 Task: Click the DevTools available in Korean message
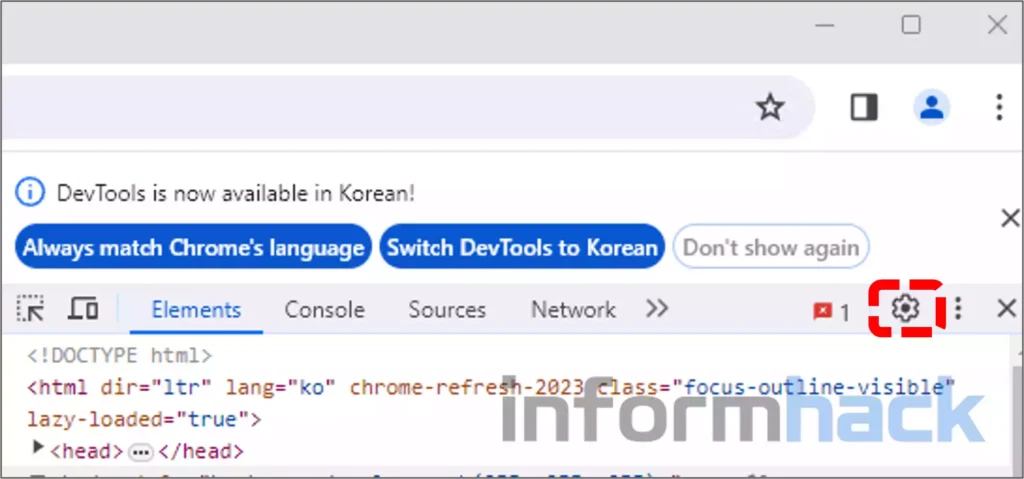click(x=236, y=193)
